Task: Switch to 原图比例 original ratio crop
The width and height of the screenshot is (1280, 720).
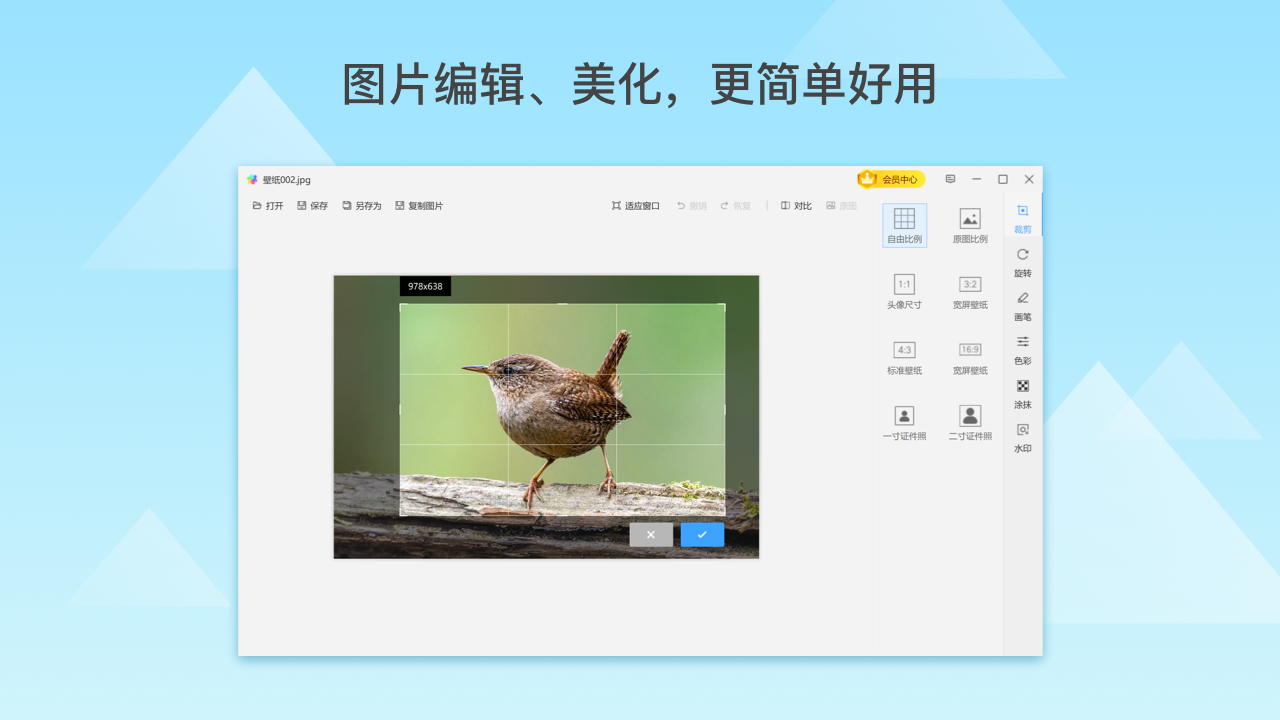Action: tap(968, 224)
